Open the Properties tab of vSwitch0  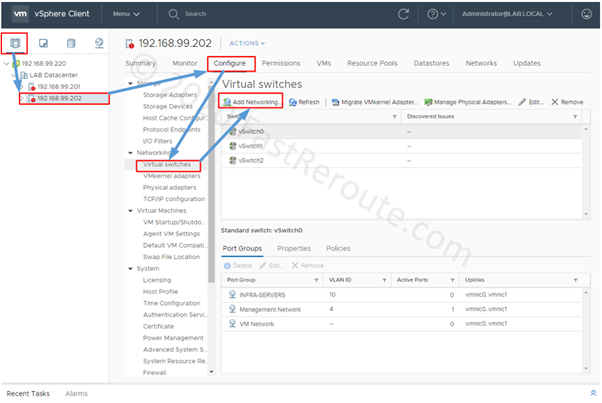pos(294,248)
